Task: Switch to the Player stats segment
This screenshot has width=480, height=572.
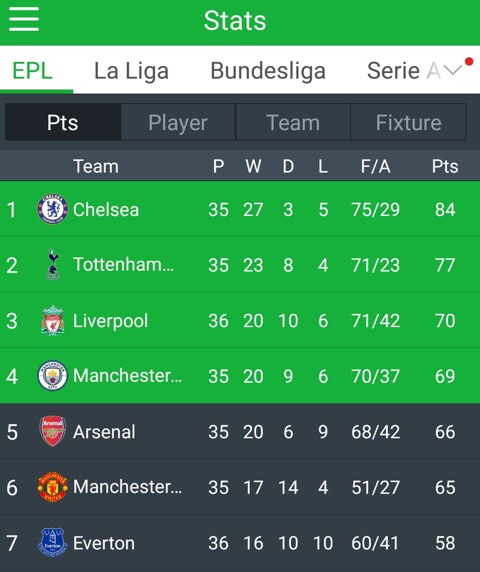Action: [x=178, y=122]
